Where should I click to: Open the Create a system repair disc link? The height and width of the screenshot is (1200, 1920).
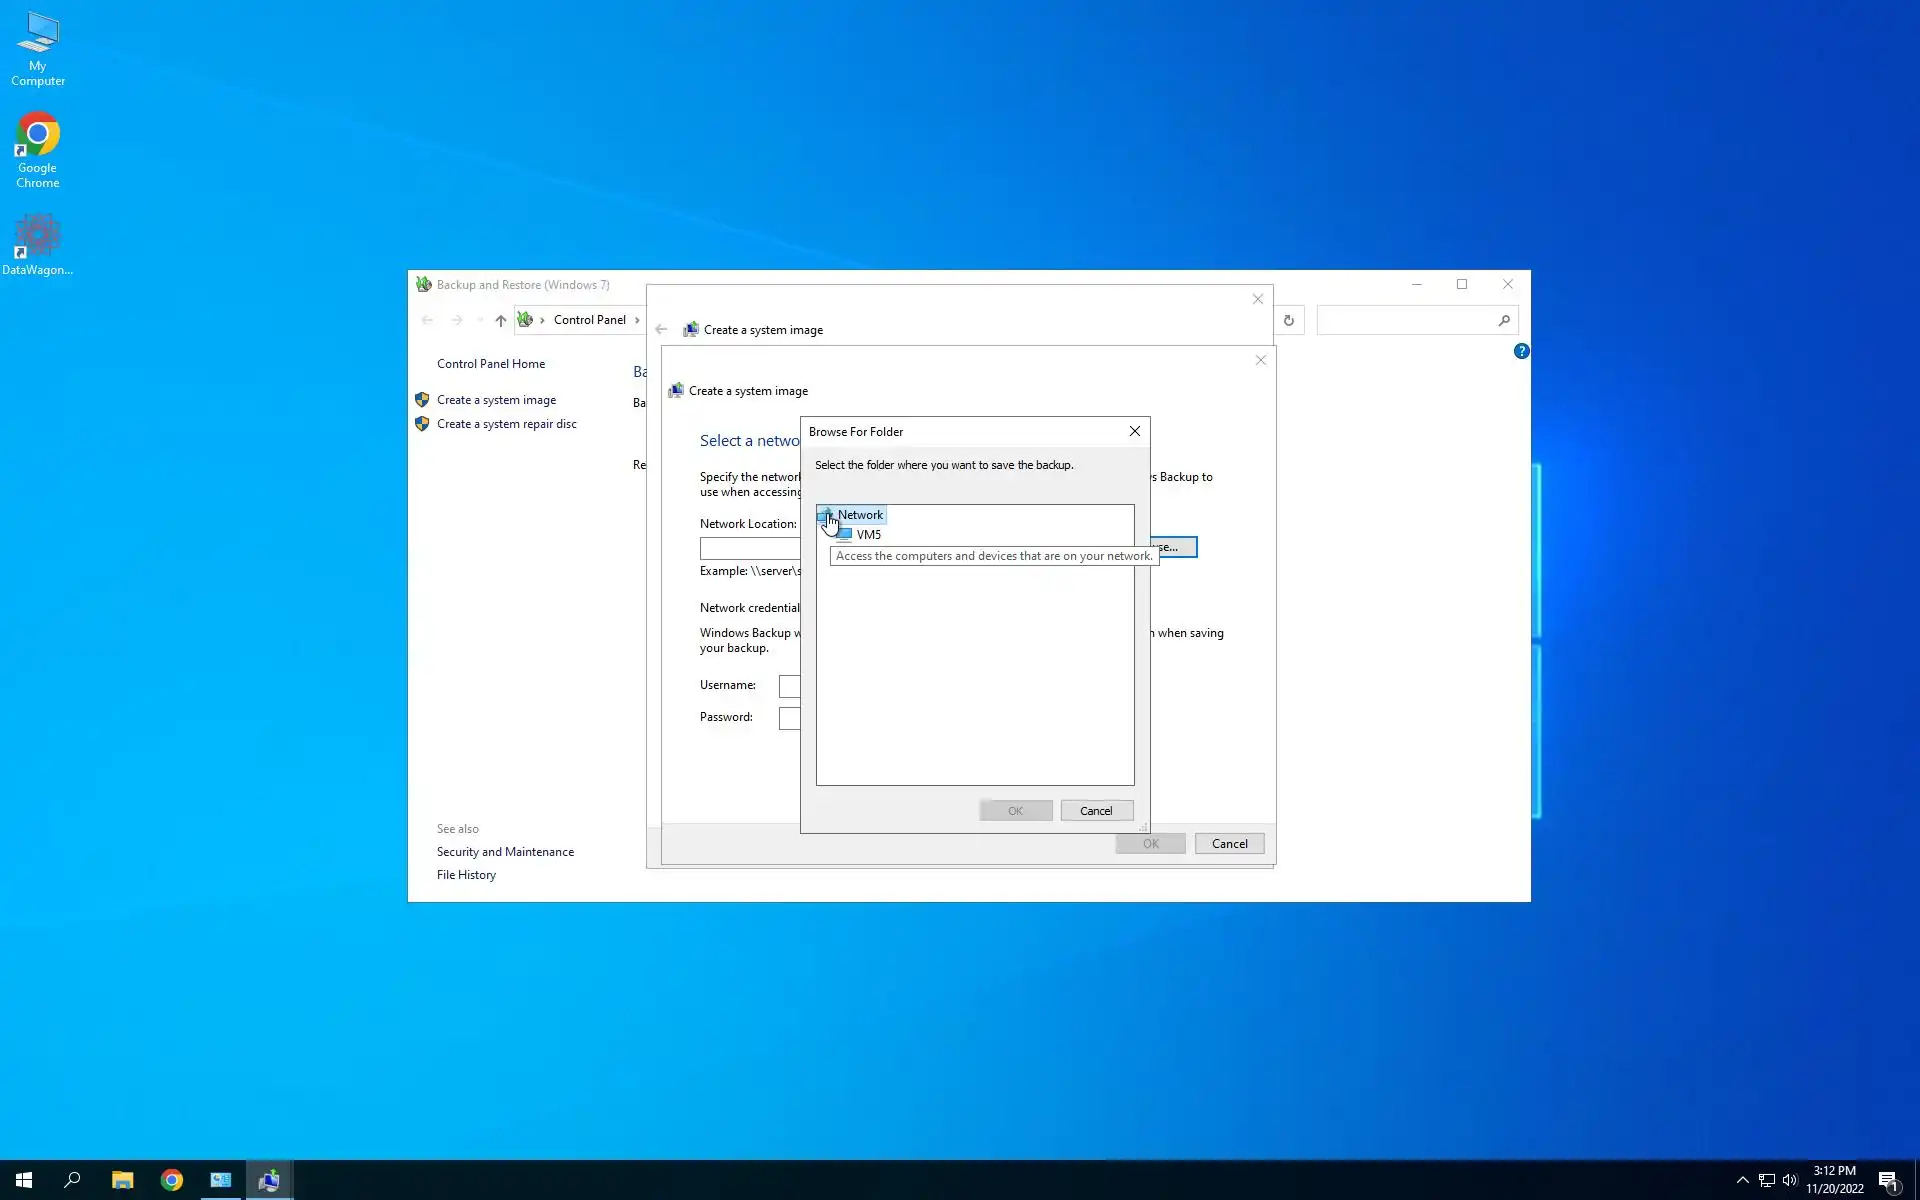pyautogui.click(x=506, y=424)
